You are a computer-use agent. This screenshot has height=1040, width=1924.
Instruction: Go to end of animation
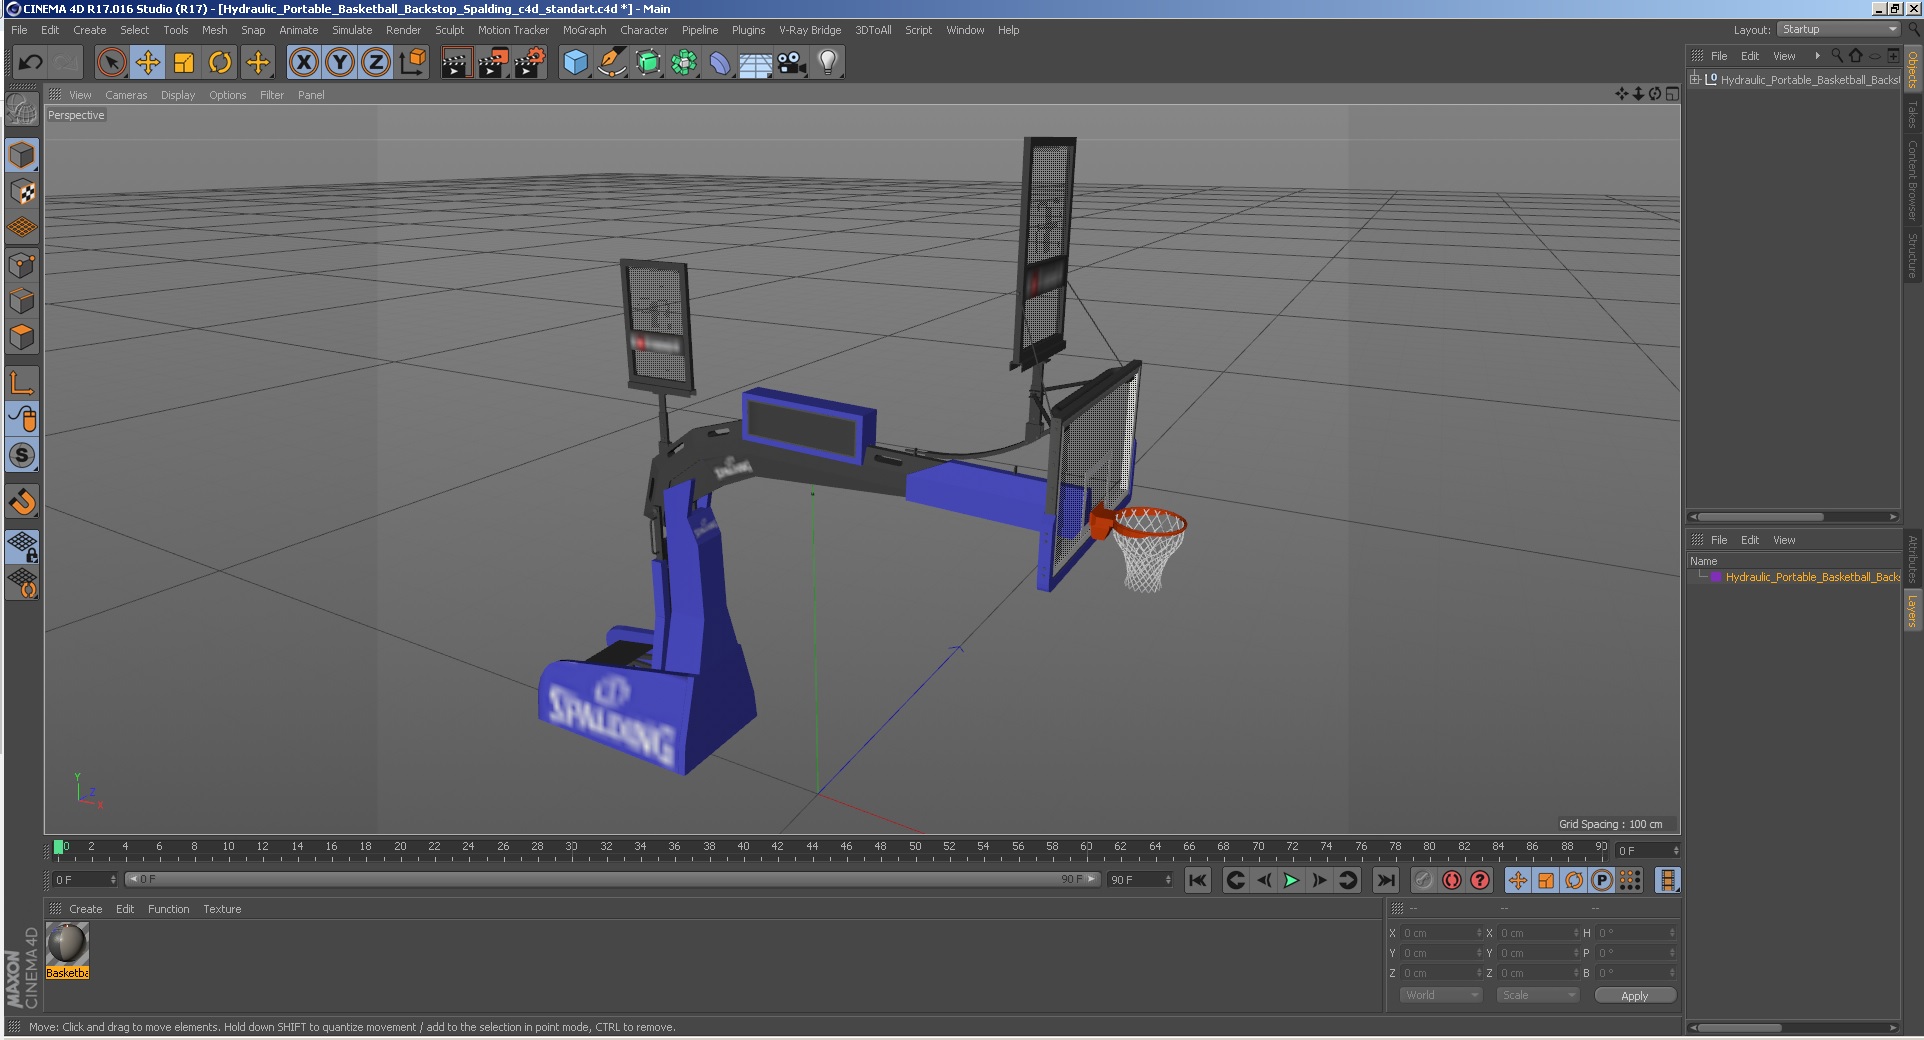(1385, 880)
